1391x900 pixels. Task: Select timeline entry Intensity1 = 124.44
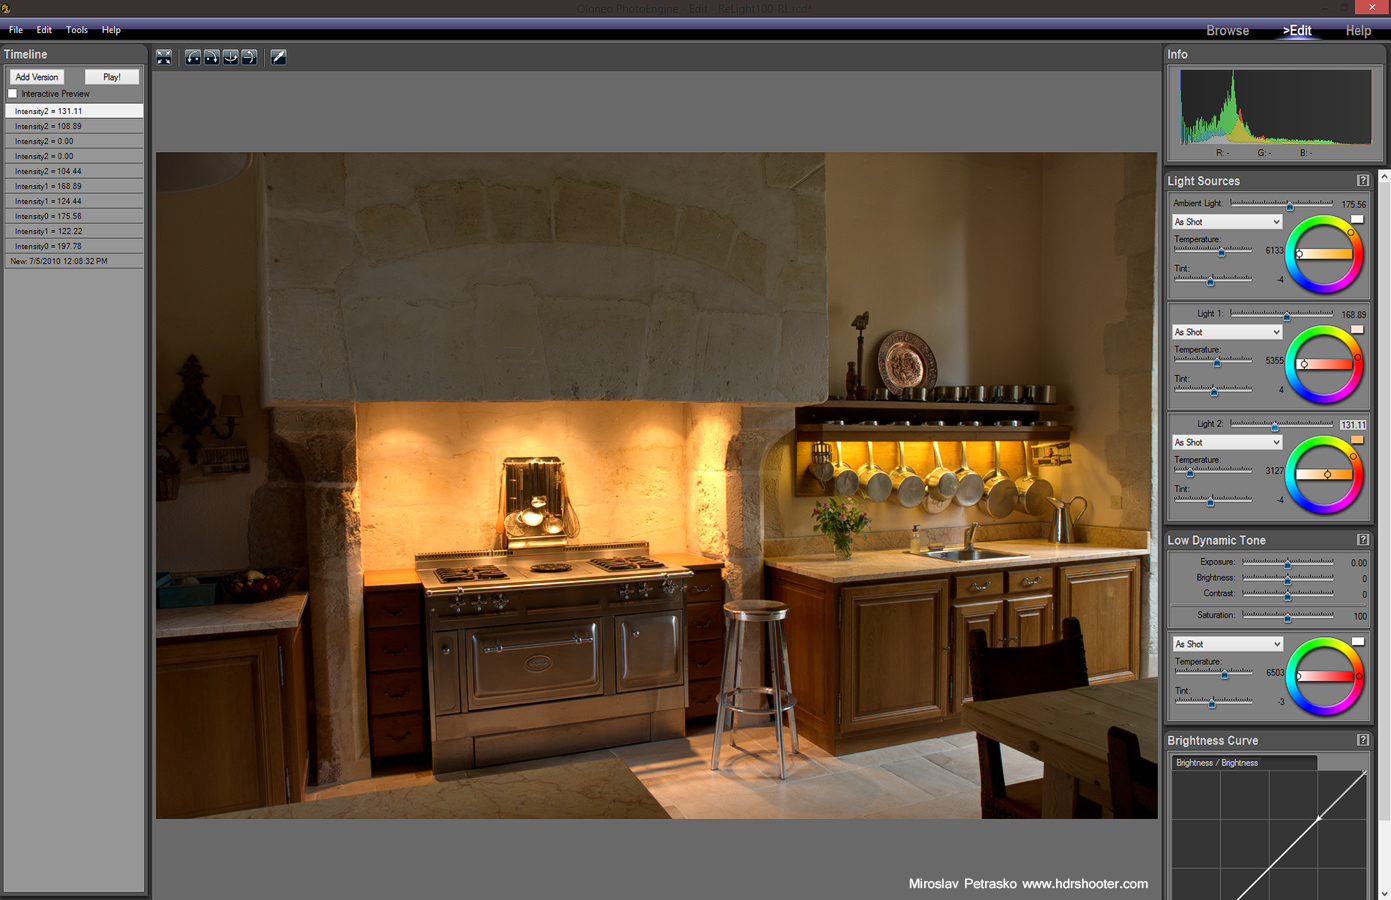[74, 201]
